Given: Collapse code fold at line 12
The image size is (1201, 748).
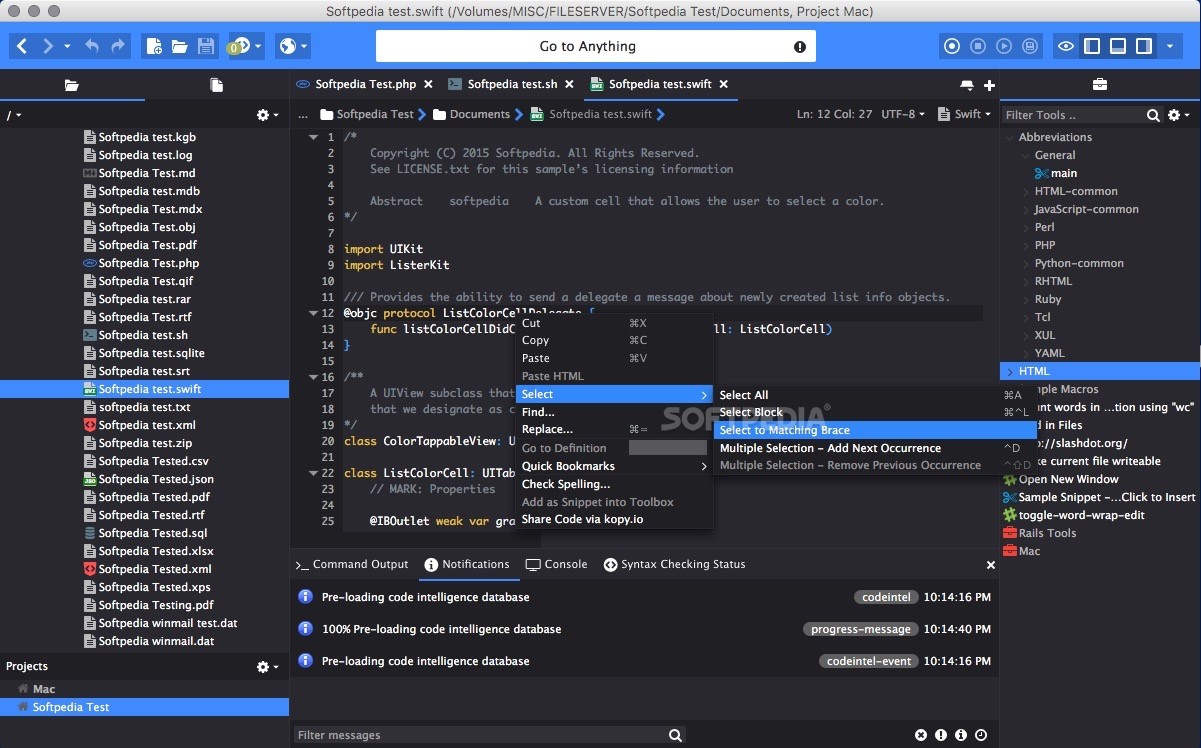Looking at the screenshot, I should click(314, 313).
